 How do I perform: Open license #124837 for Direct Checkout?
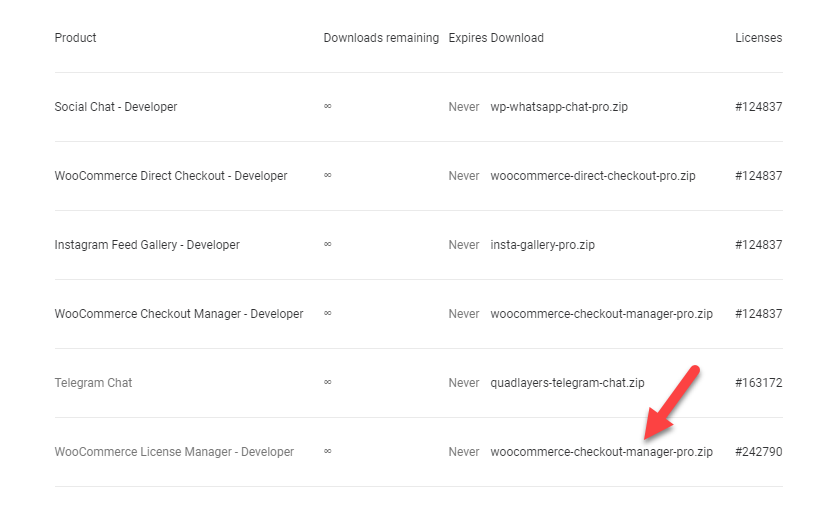click(759, 176)
